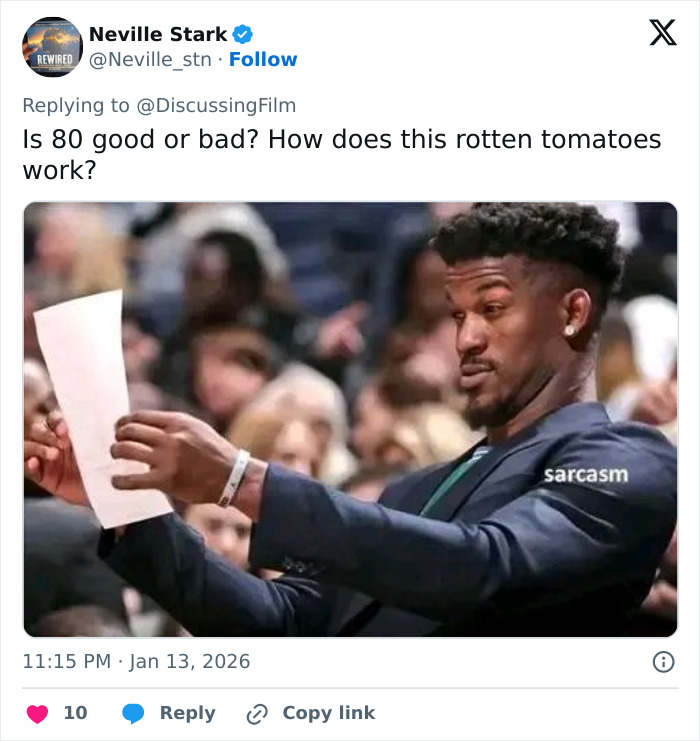The width and height of the screenshot is (700, 741).
Task: Click the blue reply speech bubble icon
Action: [x=134, y=713]
